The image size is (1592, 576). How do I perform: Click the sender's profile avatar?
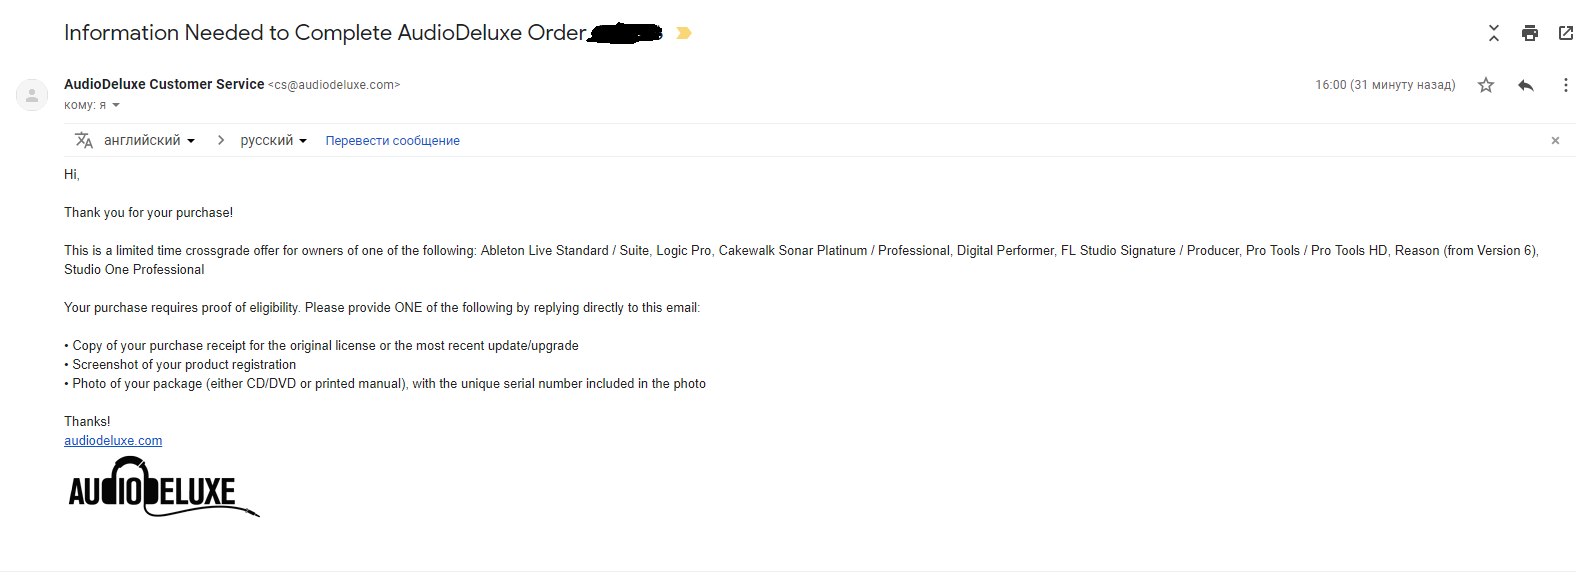(32, 95)
